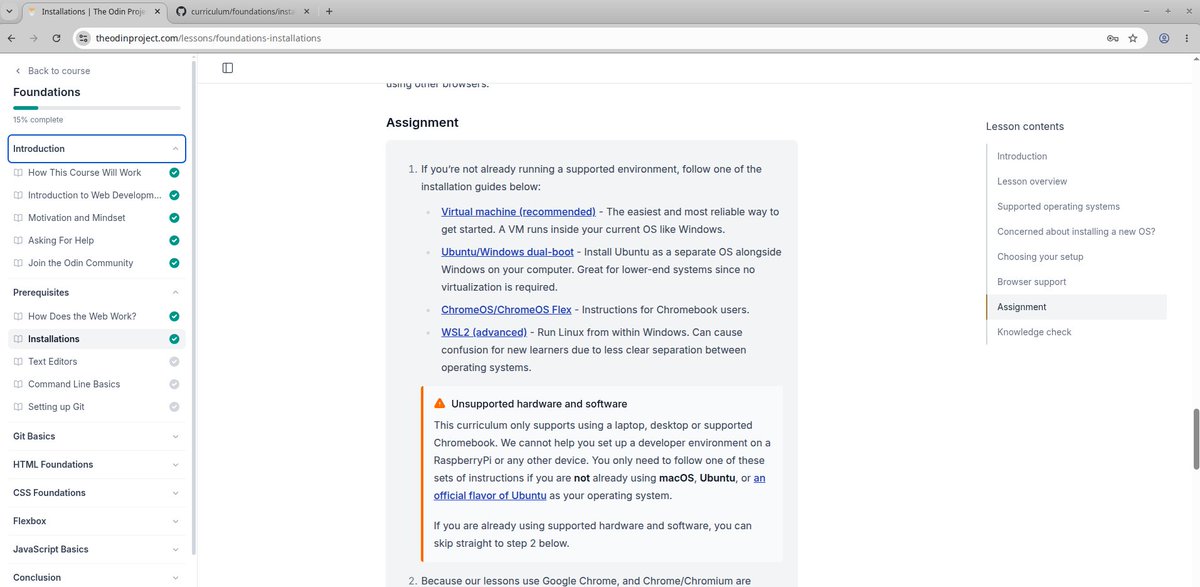1200x587 pixels.
Task: Jump to Browser support section
Action: click(1031, 282)
